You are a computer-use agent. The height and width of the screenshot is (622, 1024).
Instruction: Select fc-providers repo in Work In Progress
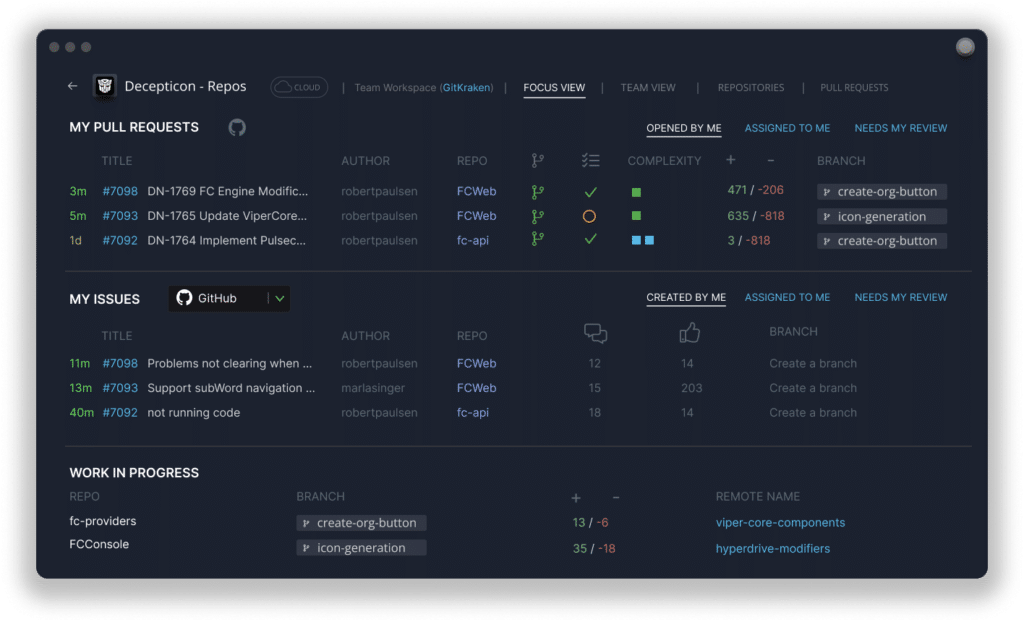103,521
